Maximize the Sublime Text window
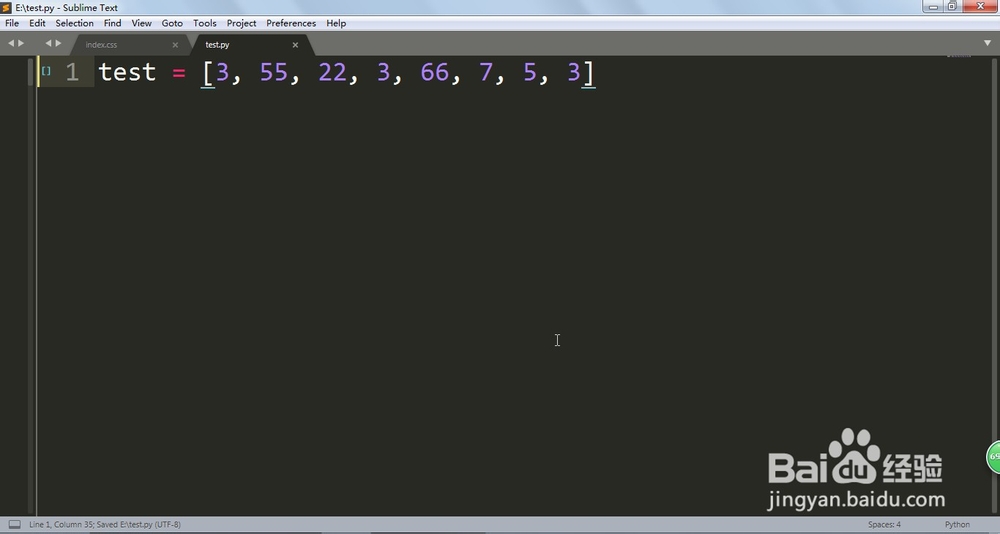The height and width of the screenshot is (534, 1000). [x=952, y=6]
